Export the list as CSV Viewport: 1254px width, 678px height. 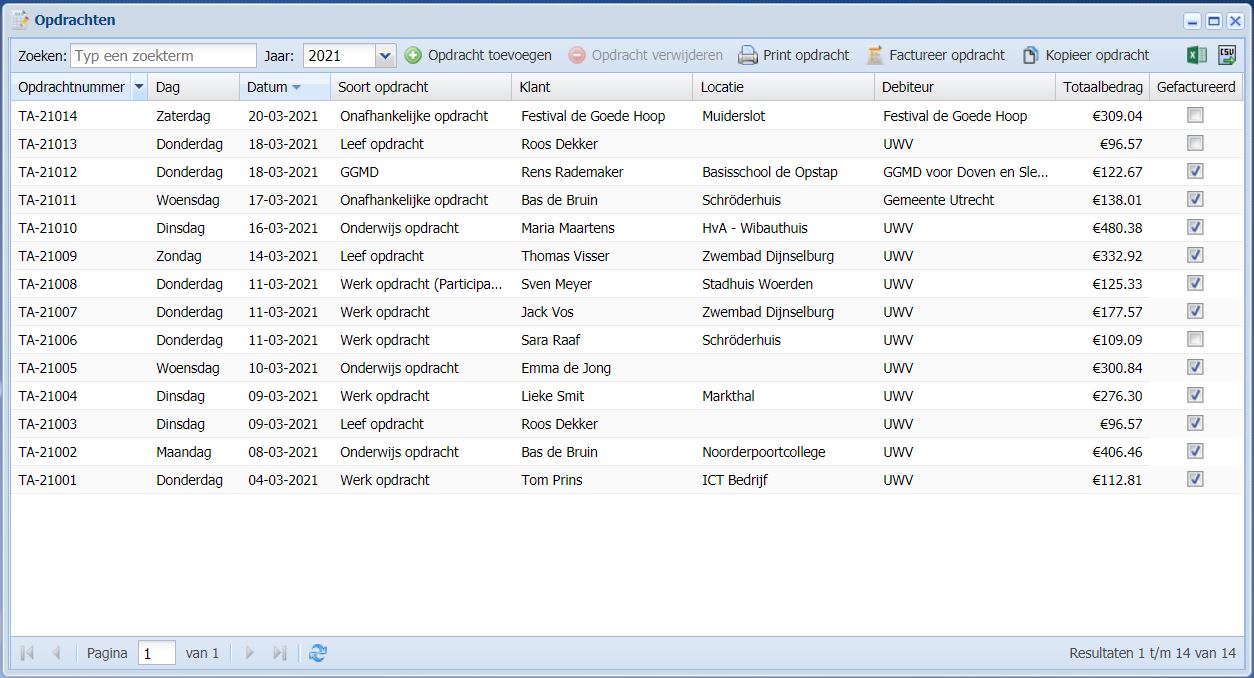1226,55
